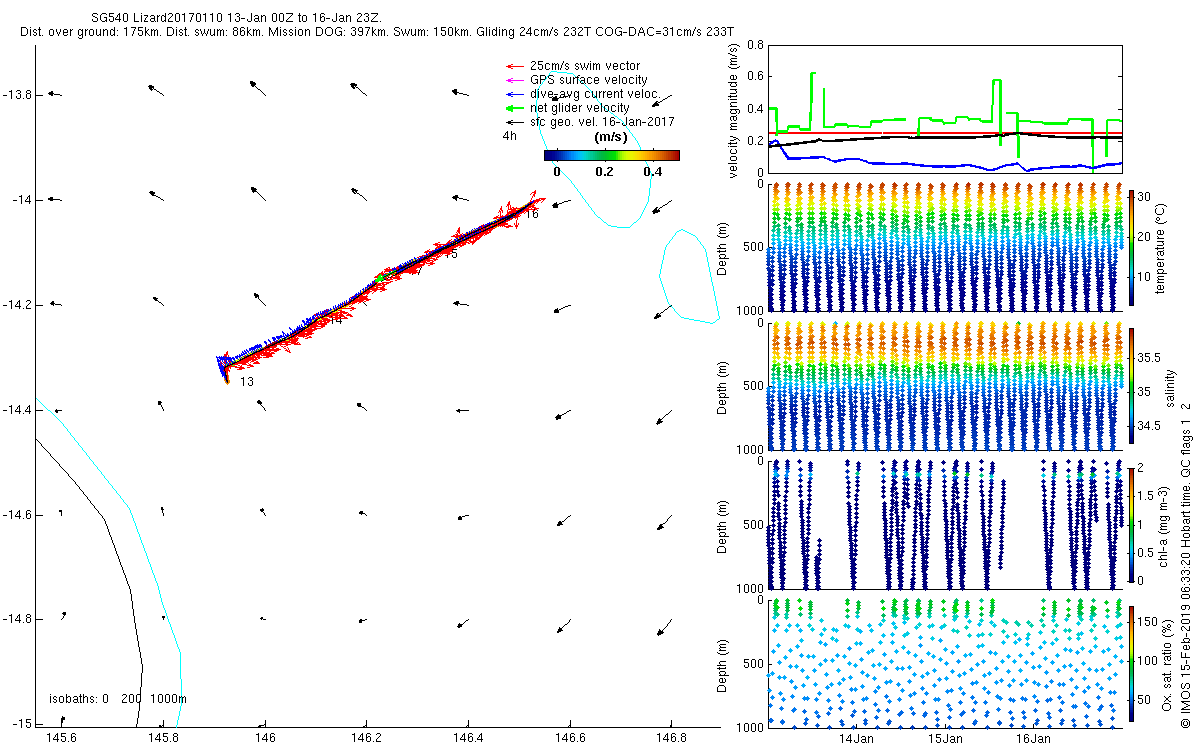The width and height of the screenshot is (1200, 750).
Task: Click the temperature (°C) colorbar
Action: [x=1132, y=247]
